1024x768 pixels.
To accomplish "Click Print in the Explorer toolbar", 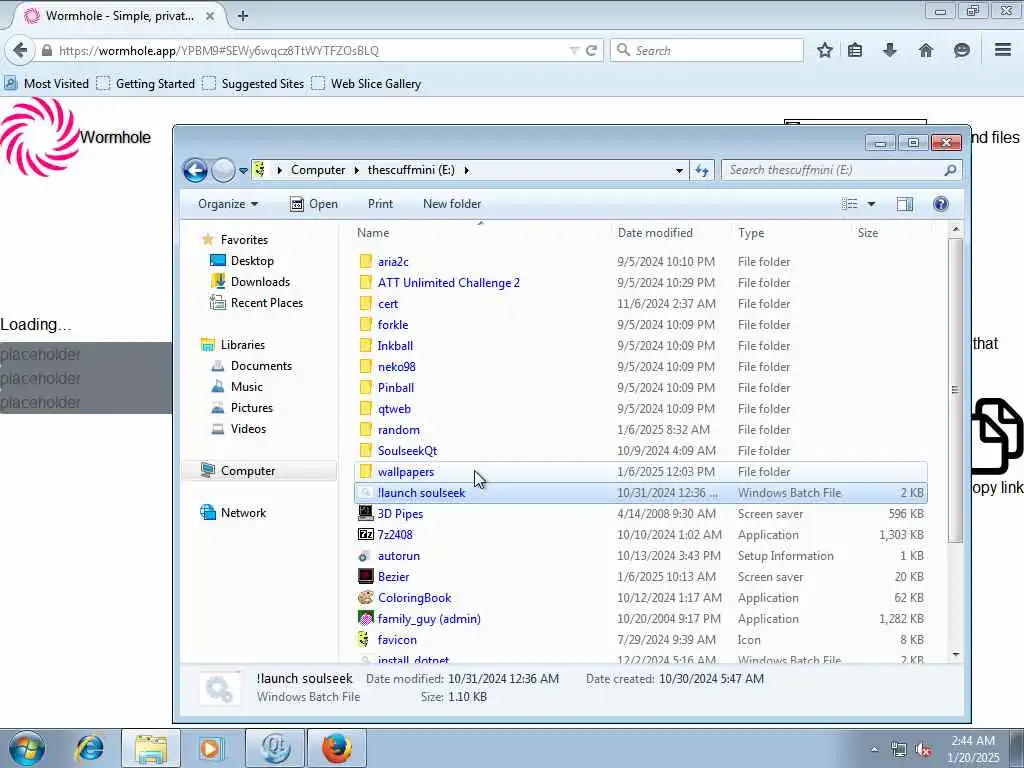I will coord(380,204).
